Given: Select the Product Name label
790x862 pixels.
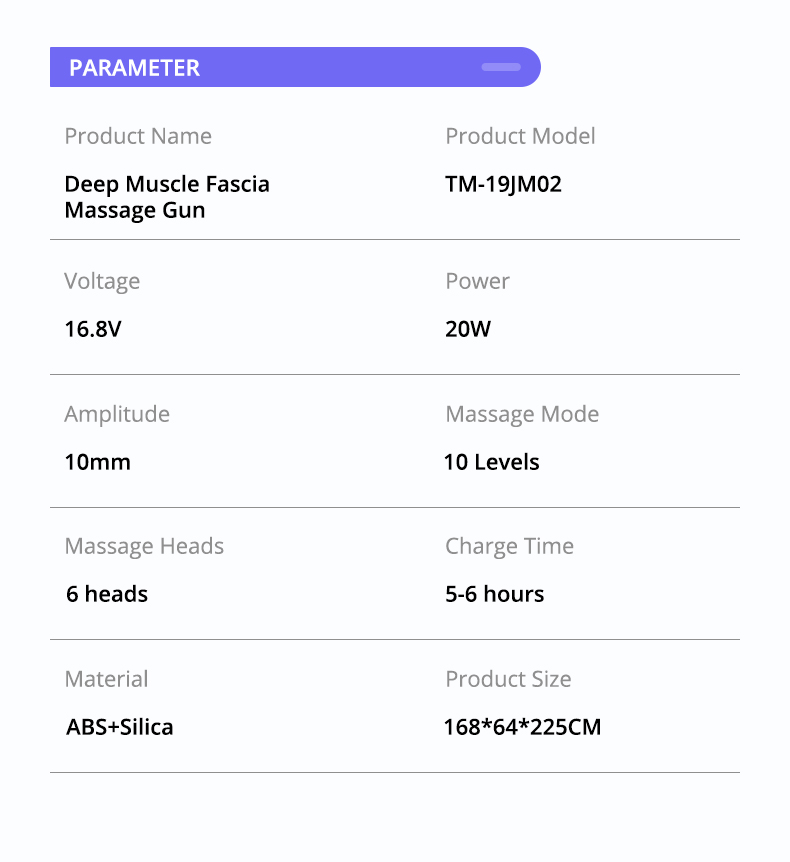Looking at the screenshot, I should (138, 136).
